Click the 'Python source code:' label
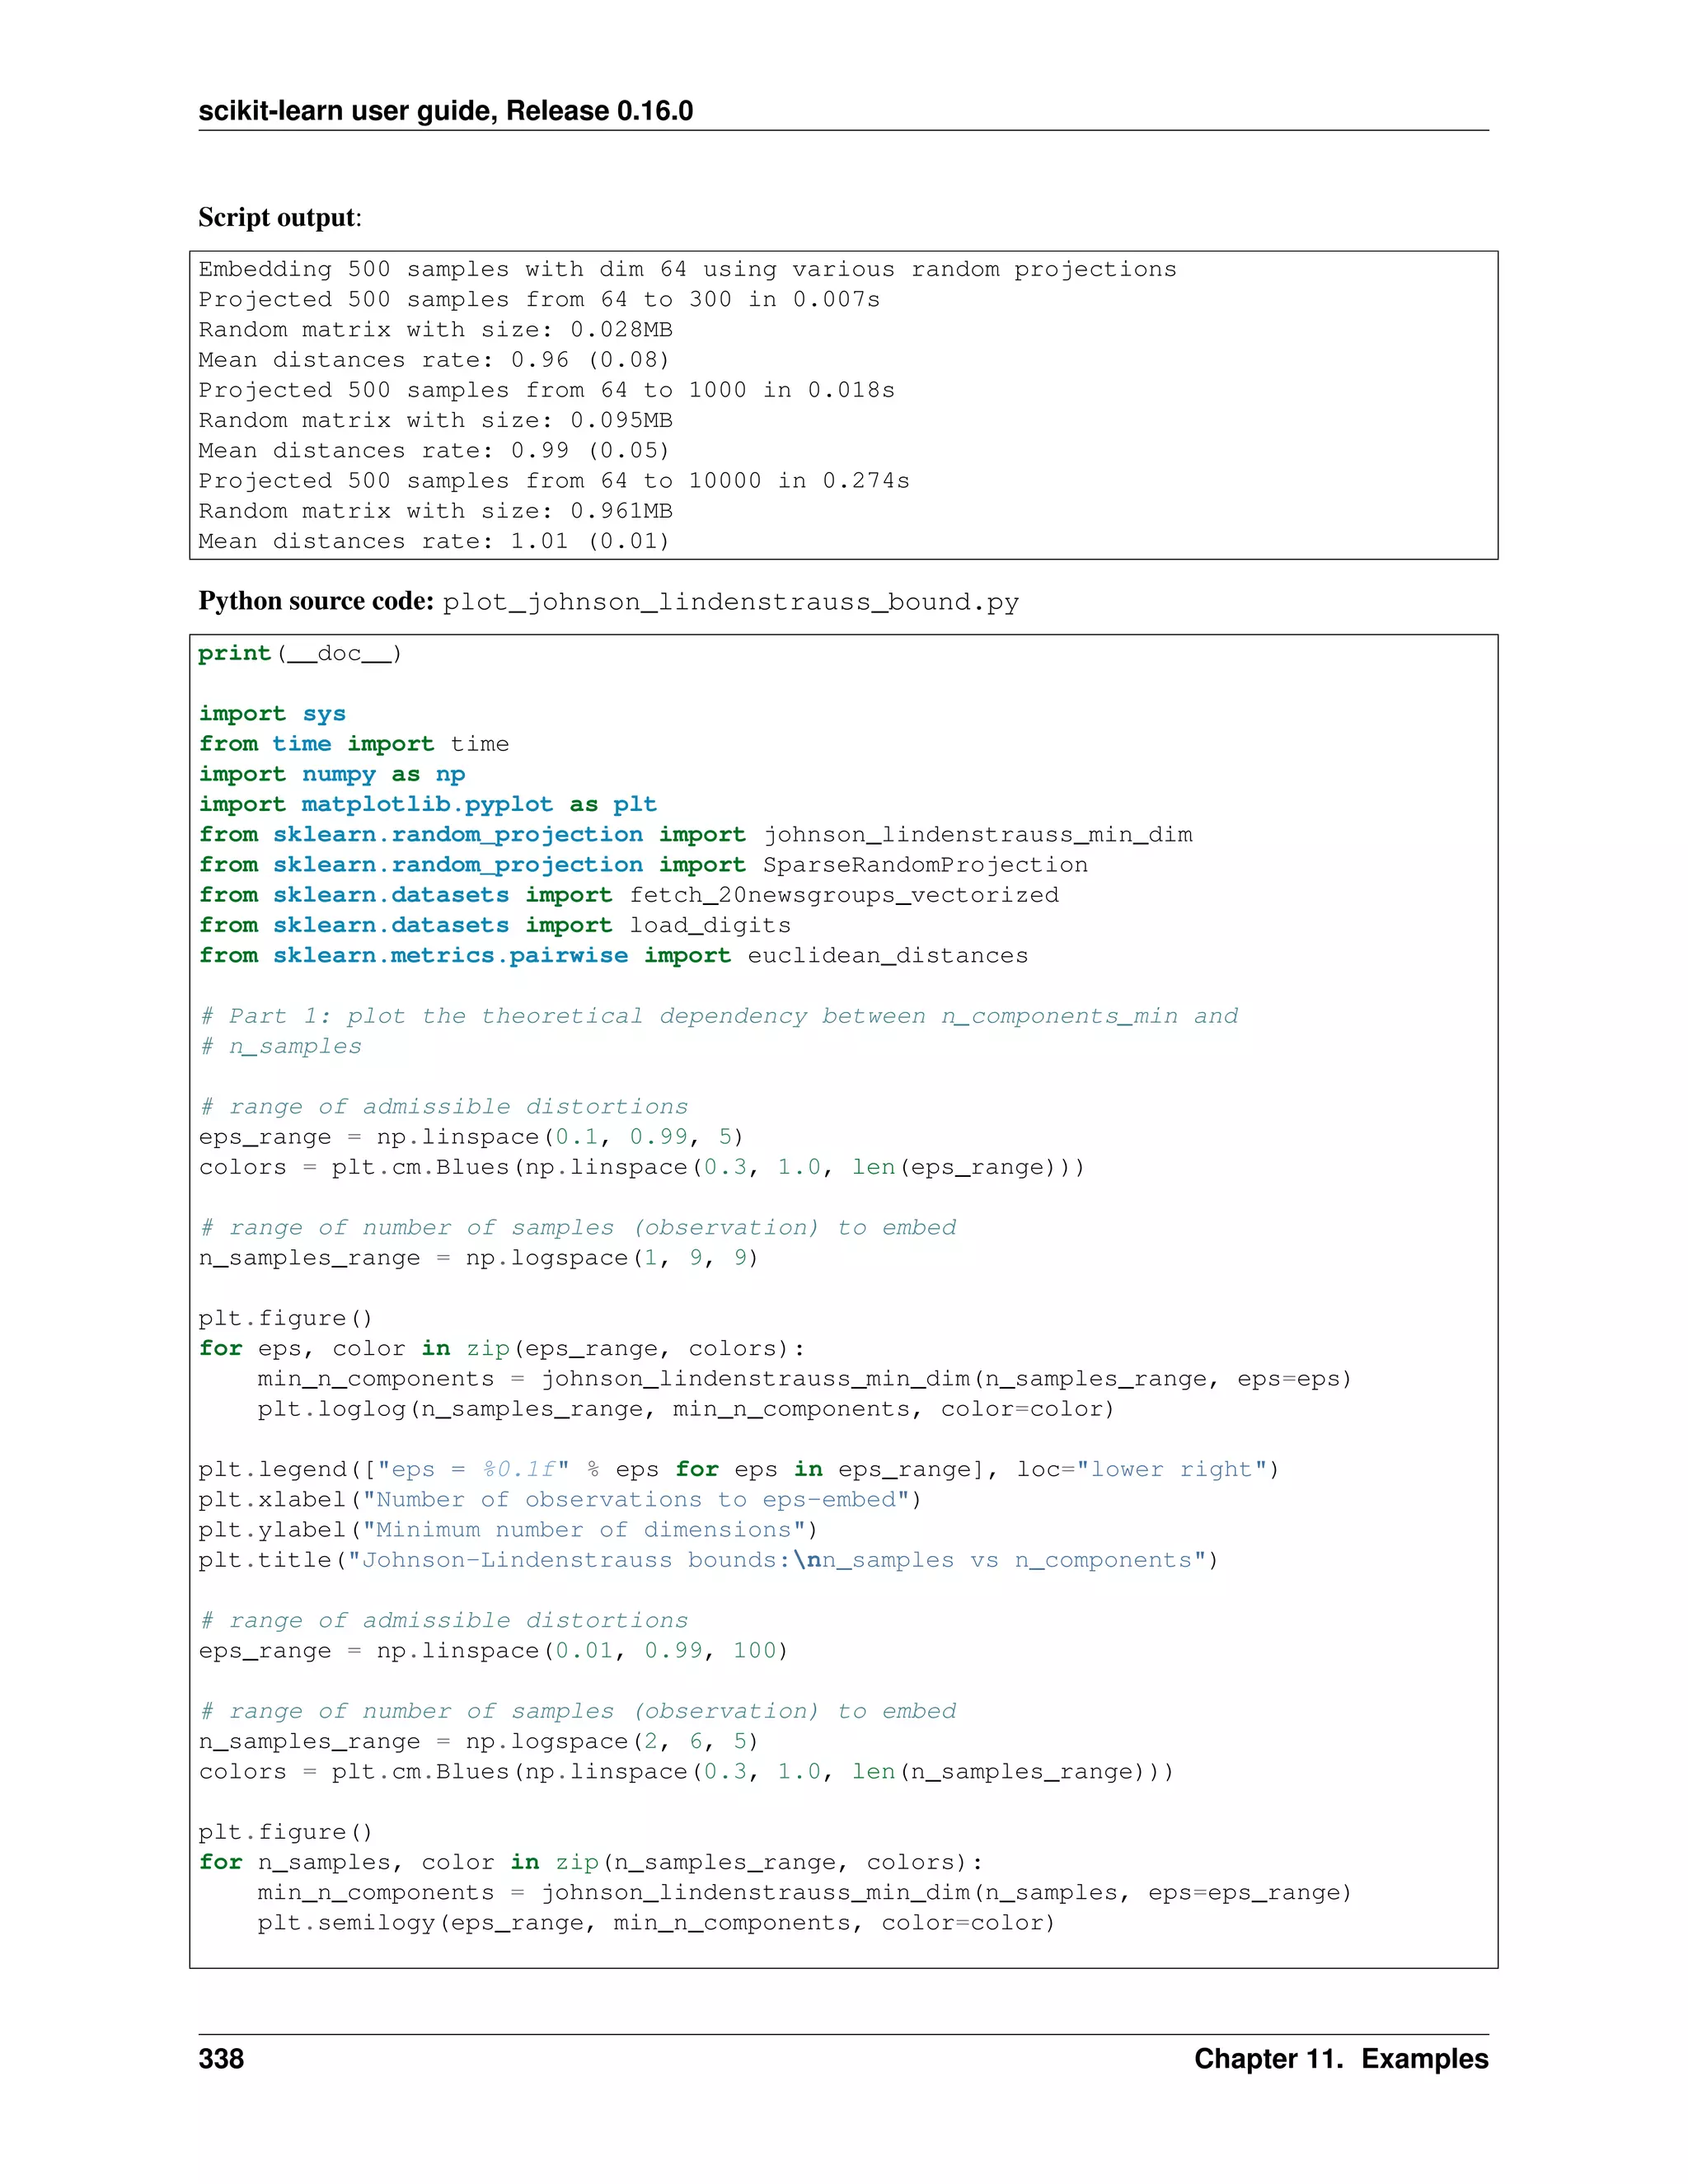 [316, 601]
